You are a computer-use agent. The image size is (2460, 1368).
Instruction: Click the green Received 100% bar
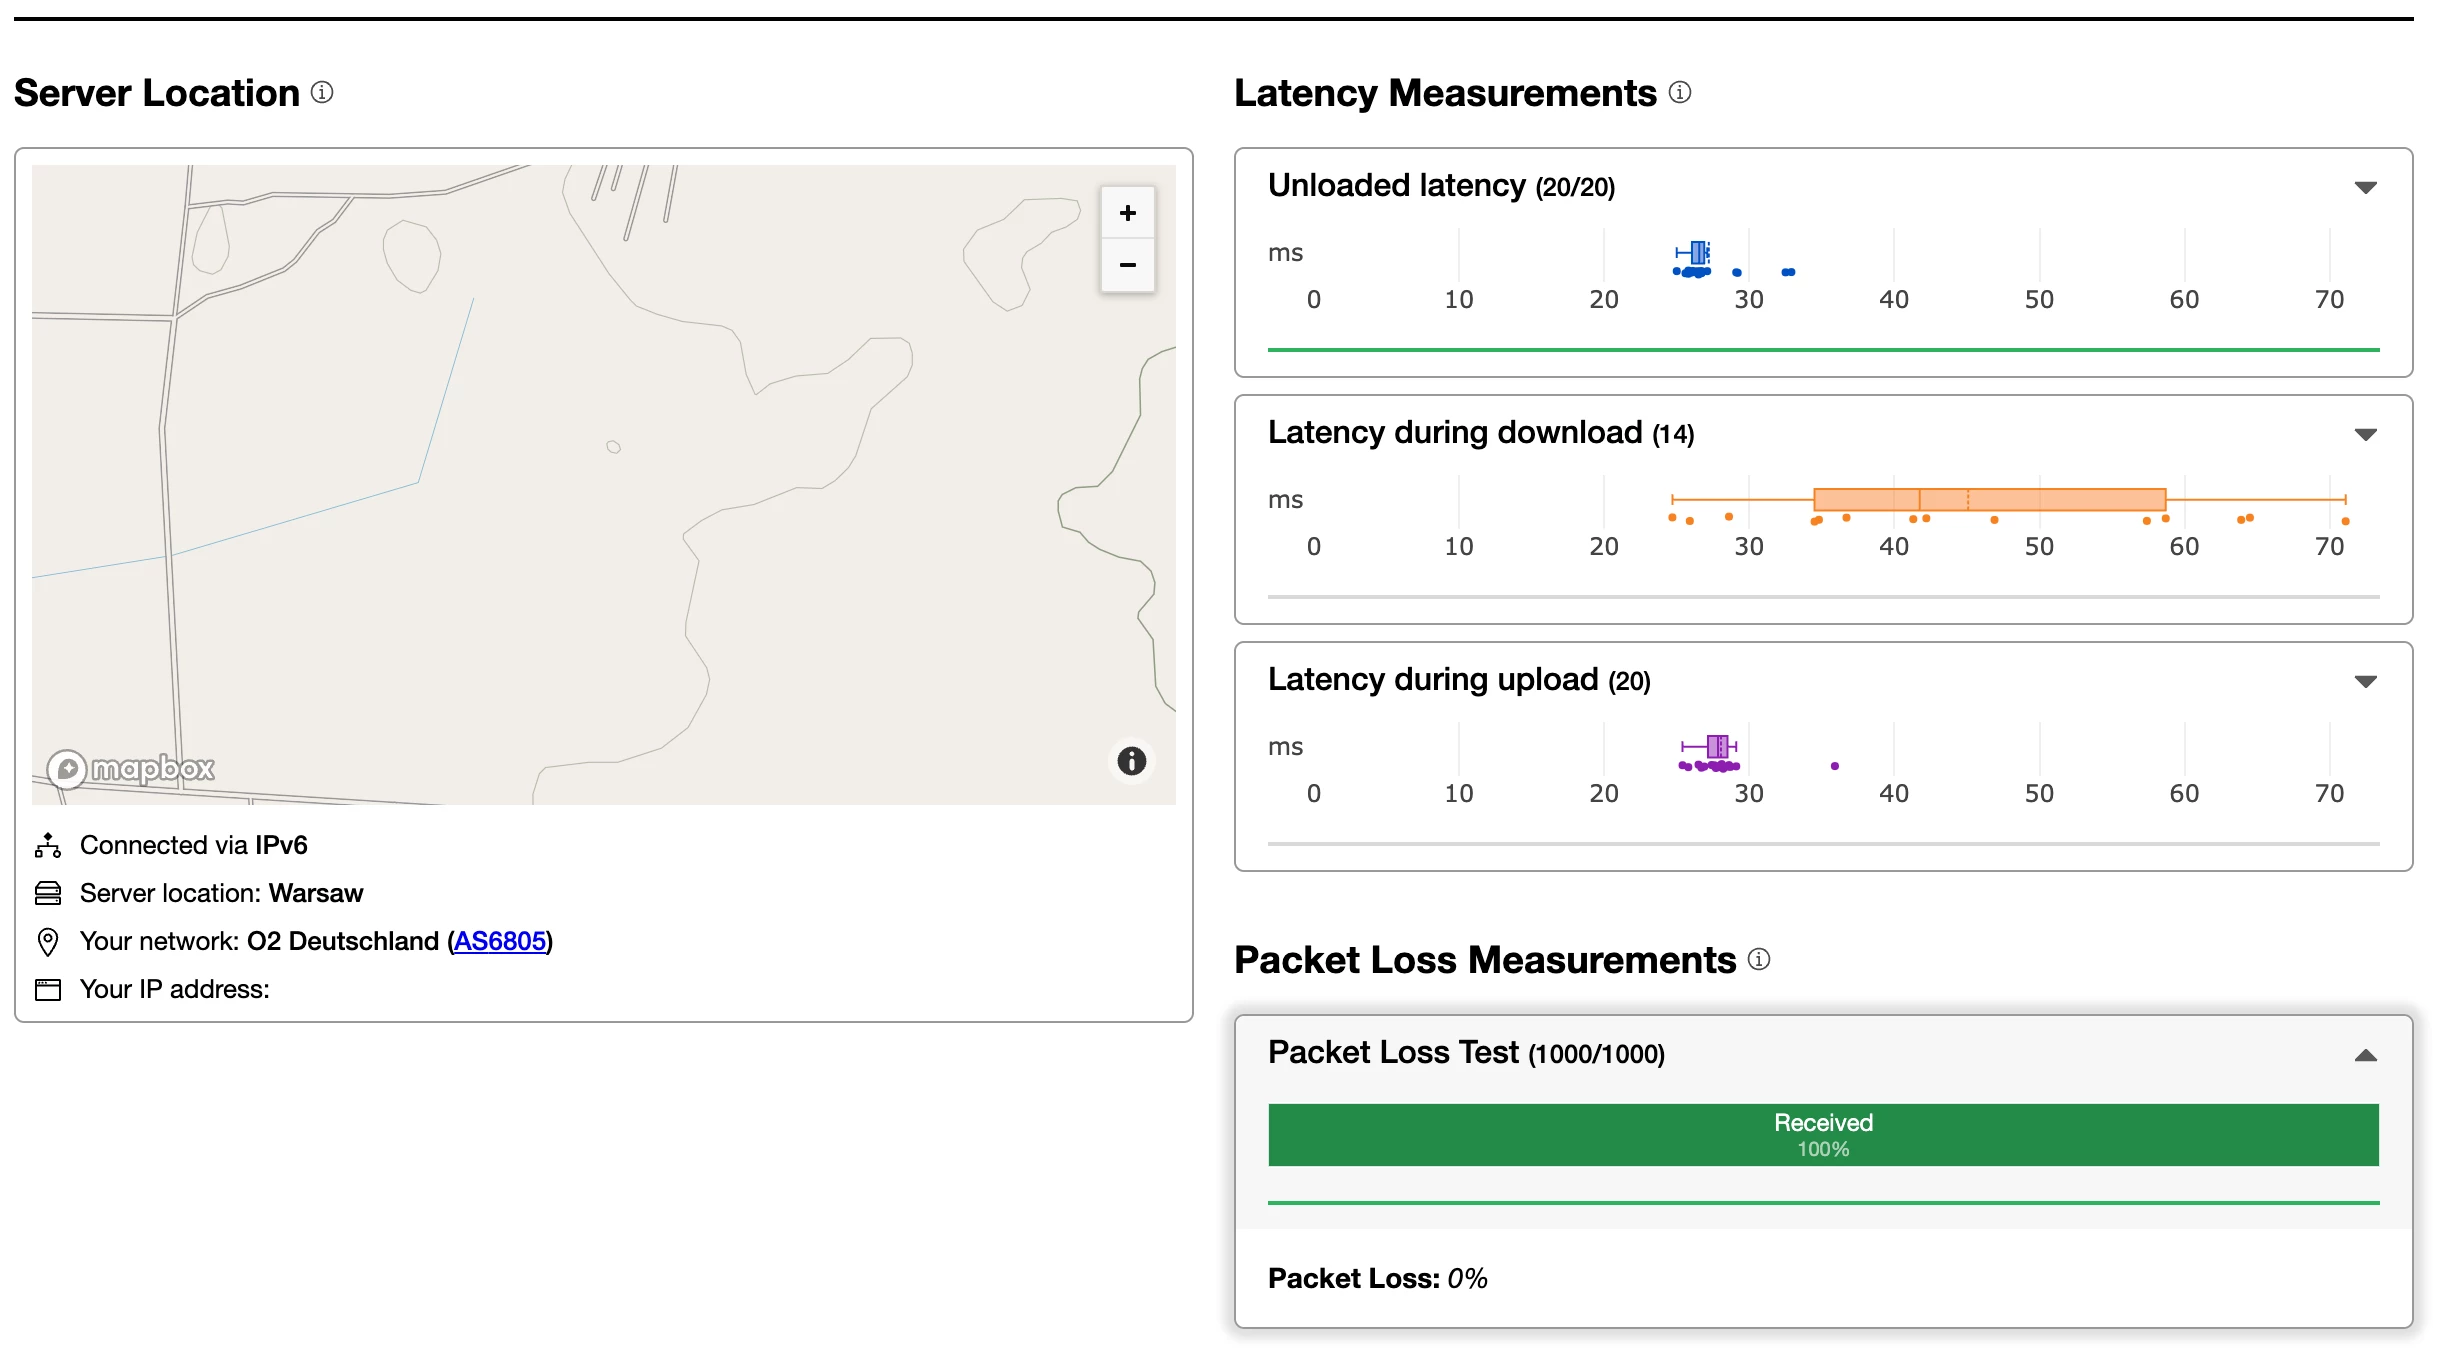coord(1823,1135)
